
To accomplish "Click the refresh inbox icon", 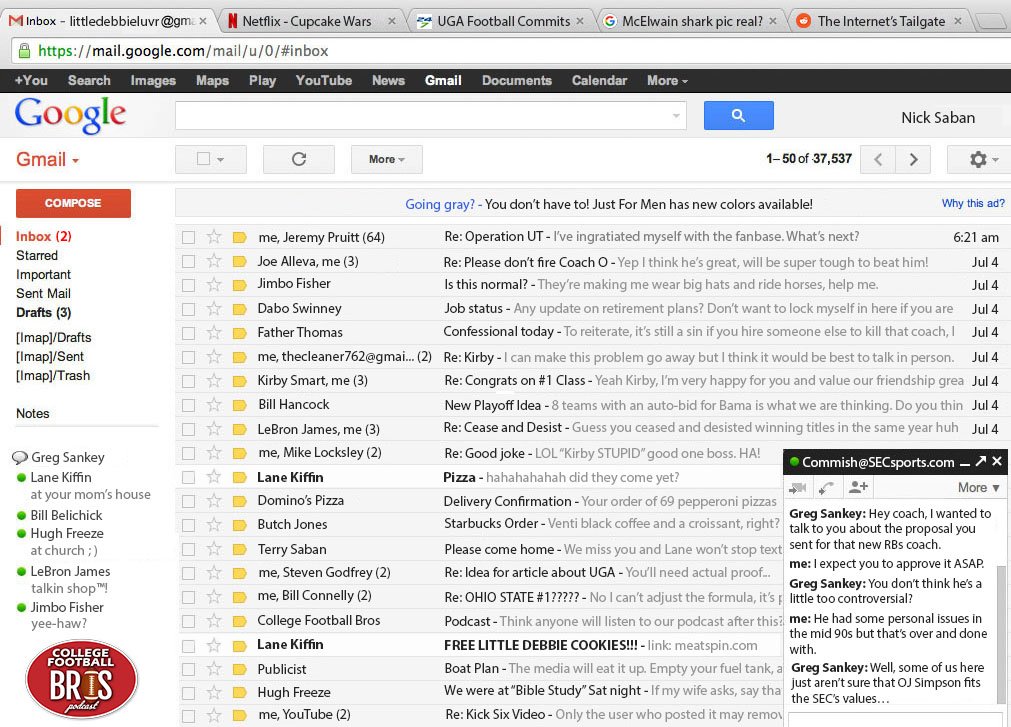I will (x=299, y=159).
